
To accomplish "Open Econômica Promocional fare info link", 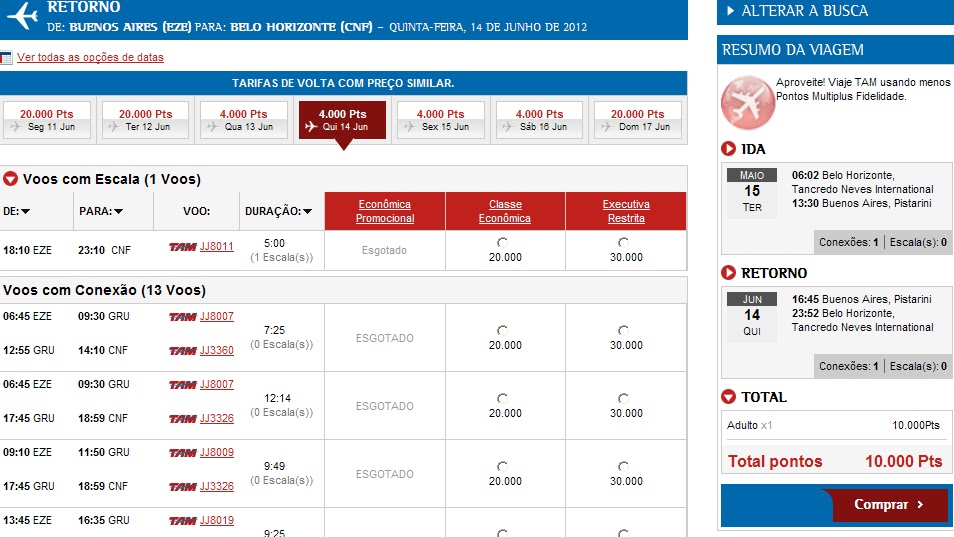I will pos(385,211).
